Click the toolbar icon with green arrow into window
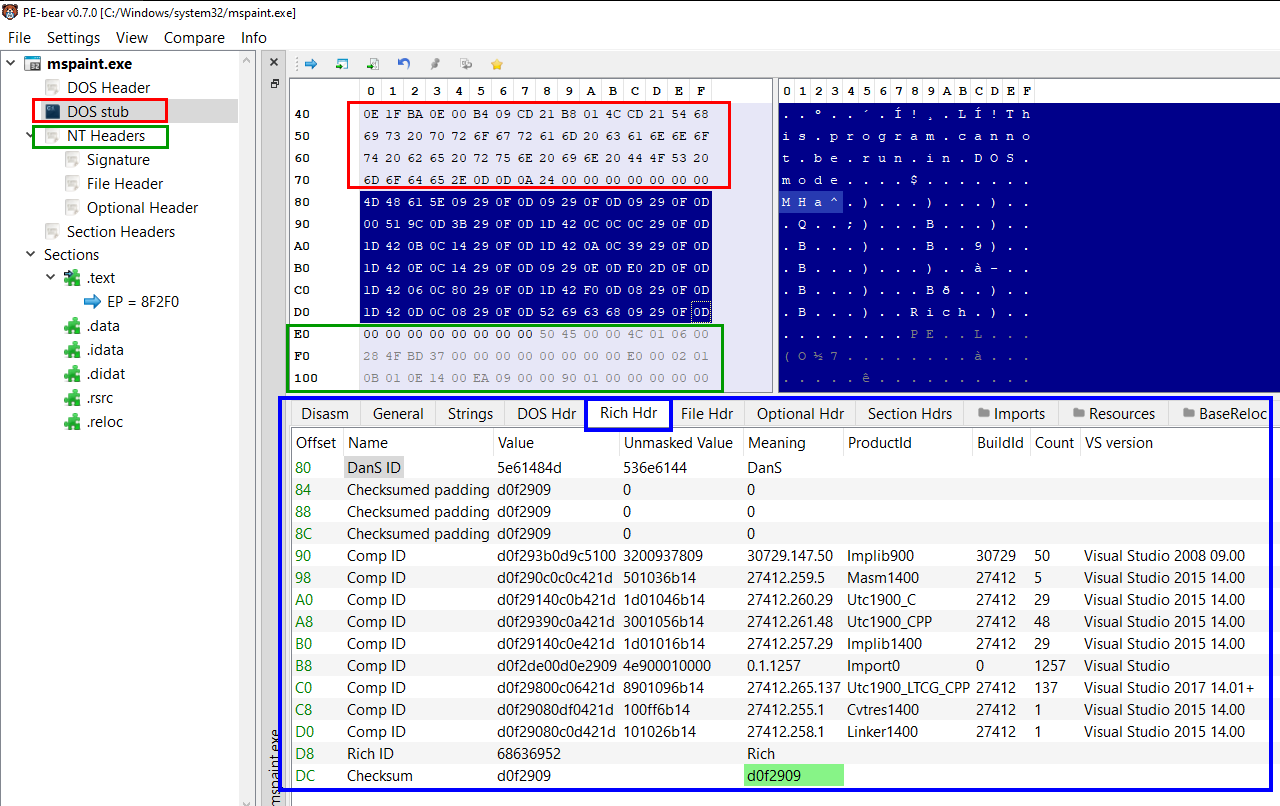1280x806 pixels. pyautogui.click(x=342, y=63)
